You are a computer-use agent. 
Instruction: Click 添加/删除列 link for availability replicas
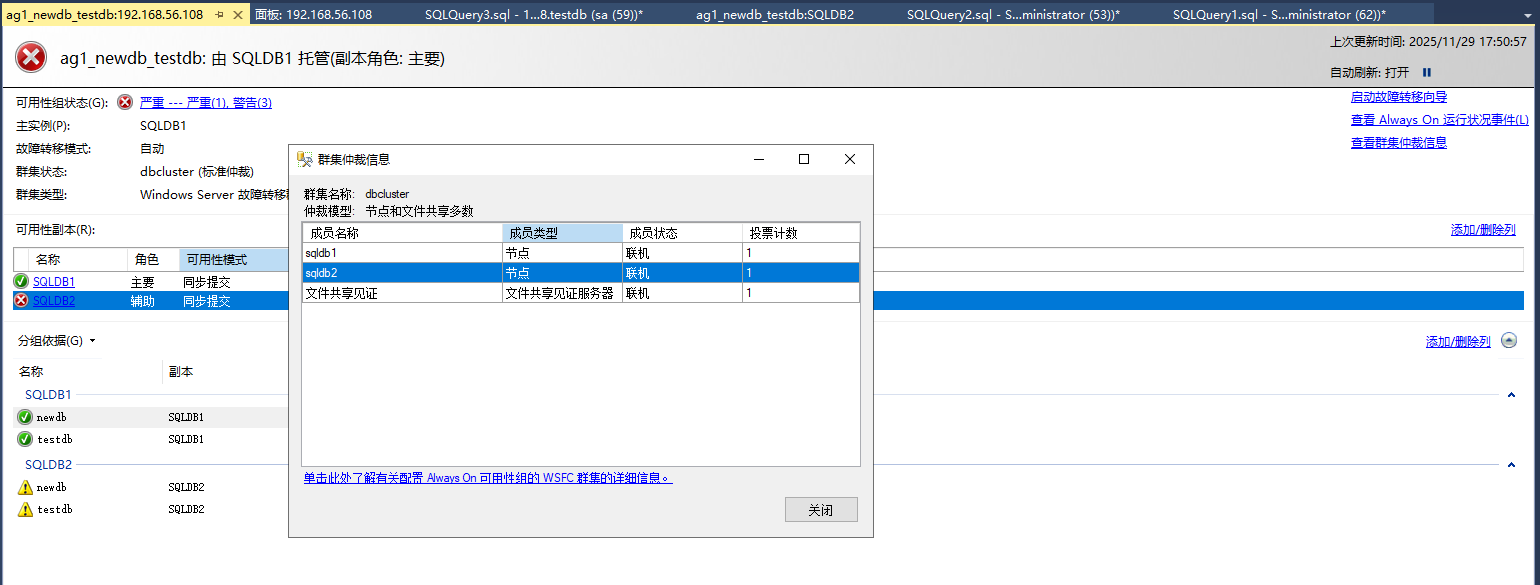click(1483, 230)
